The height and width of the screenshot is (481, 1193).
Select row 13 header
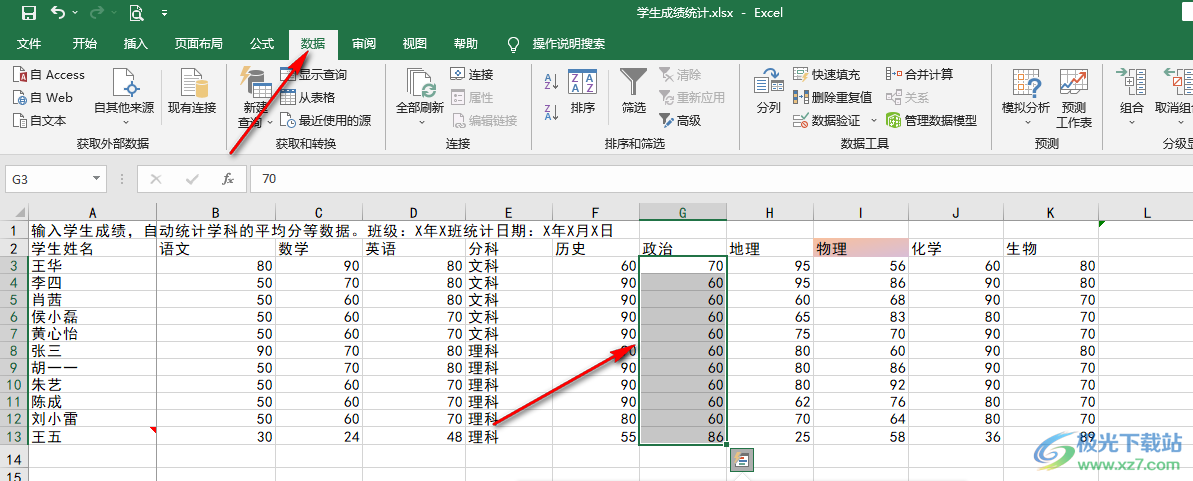coord(14,436)
